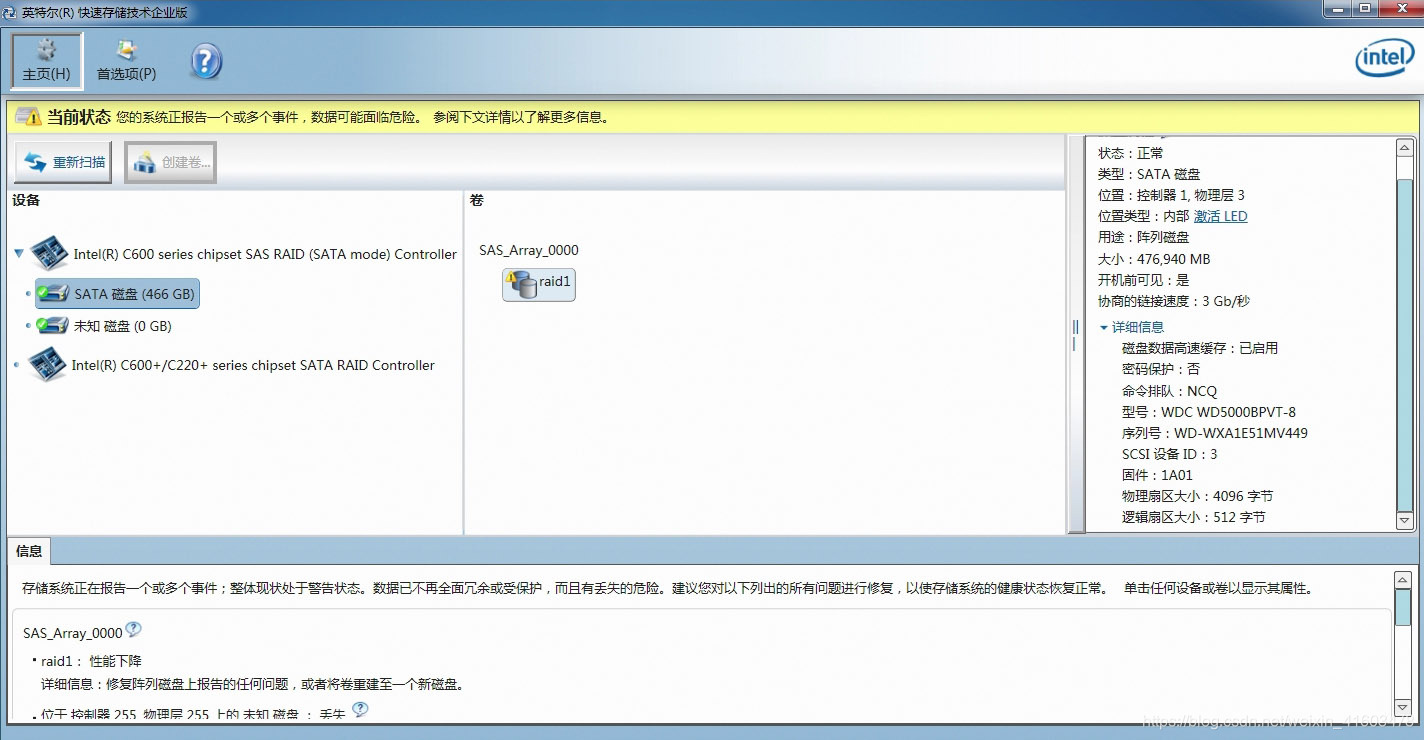1424x740 pixels.
Task: Click the 创建卷... create volume button
Action: click(170, 162)
